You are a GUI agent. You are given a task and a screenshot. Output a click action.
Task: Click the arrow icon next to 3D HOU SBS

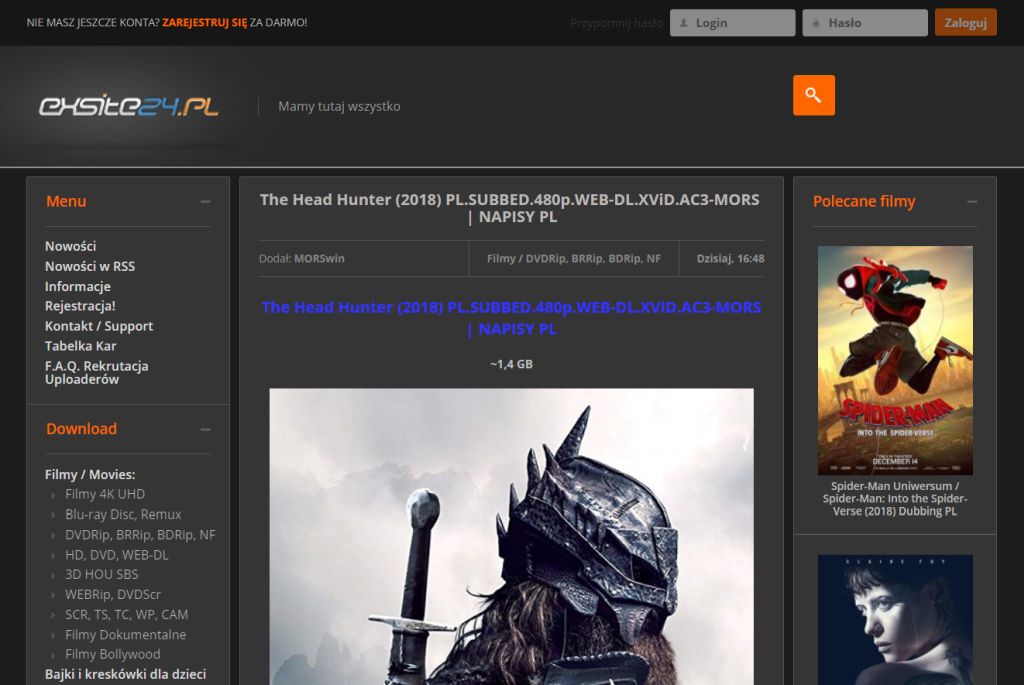[x=53, y=574]
